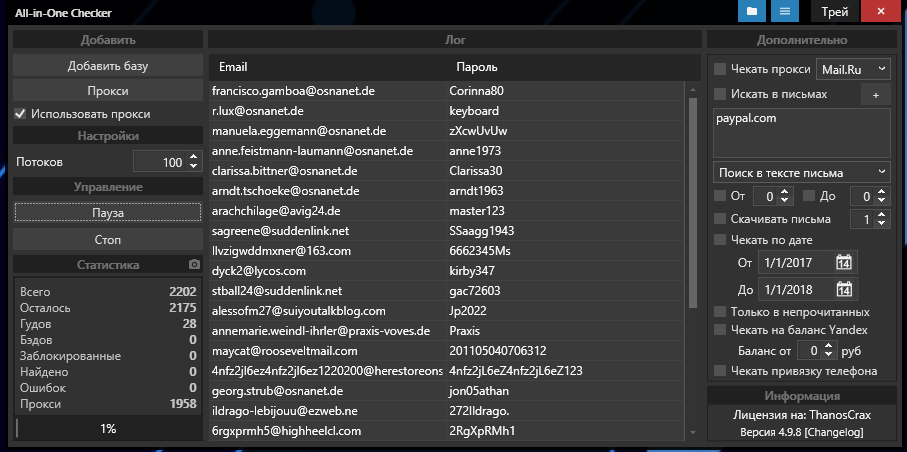Image resolution: width=907 pixels, height=452 pixels.
Task: Open calendar picker for the От date
Action: [843, 263]
